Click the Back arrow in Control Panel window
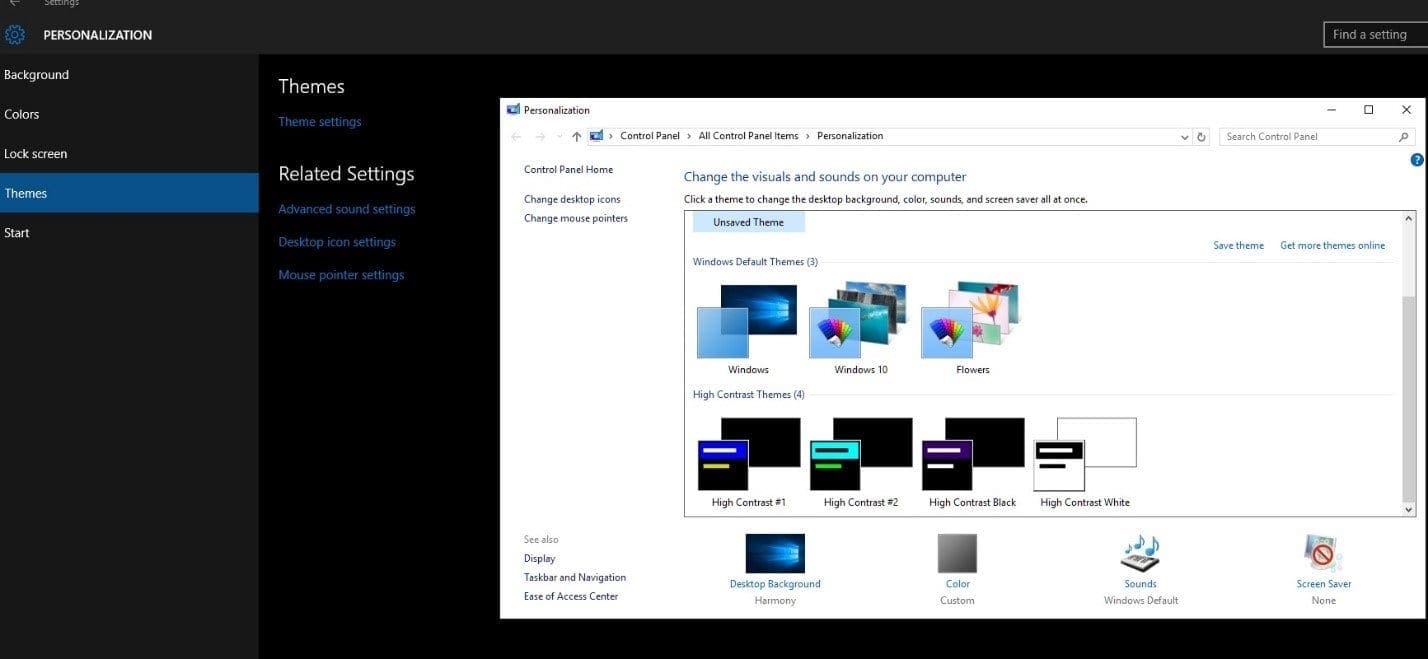The width and height of the screenshot is (1428, 659). [516, 137]
